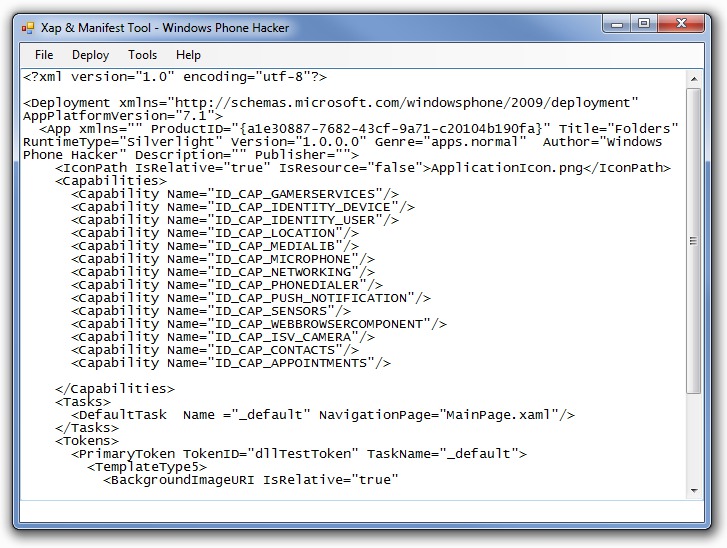This screenshot has height=548, width=727.
Task: Click the ID_CAP_PHONEDIALER capability line
Action: click(x=227, y=285)
